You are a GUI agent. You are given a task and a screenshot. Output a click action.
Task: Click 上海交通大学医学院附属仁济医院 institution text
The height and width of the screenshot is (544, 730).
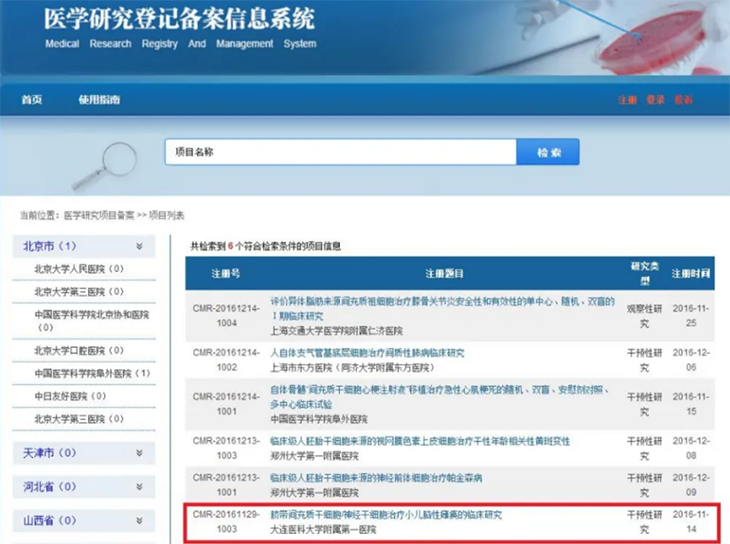(x=337, y=331)
